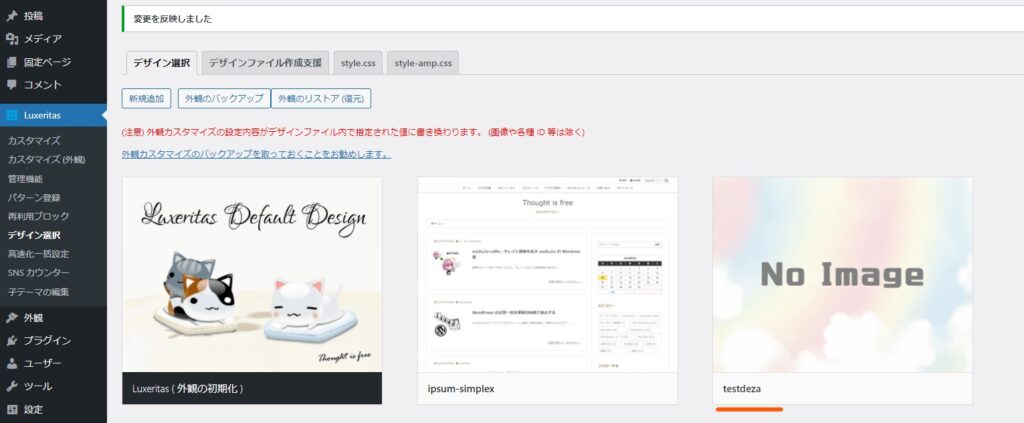Open 子テーマの編集 in the sidebar
Screen dimensions: 1024x423
coord(39,292)
